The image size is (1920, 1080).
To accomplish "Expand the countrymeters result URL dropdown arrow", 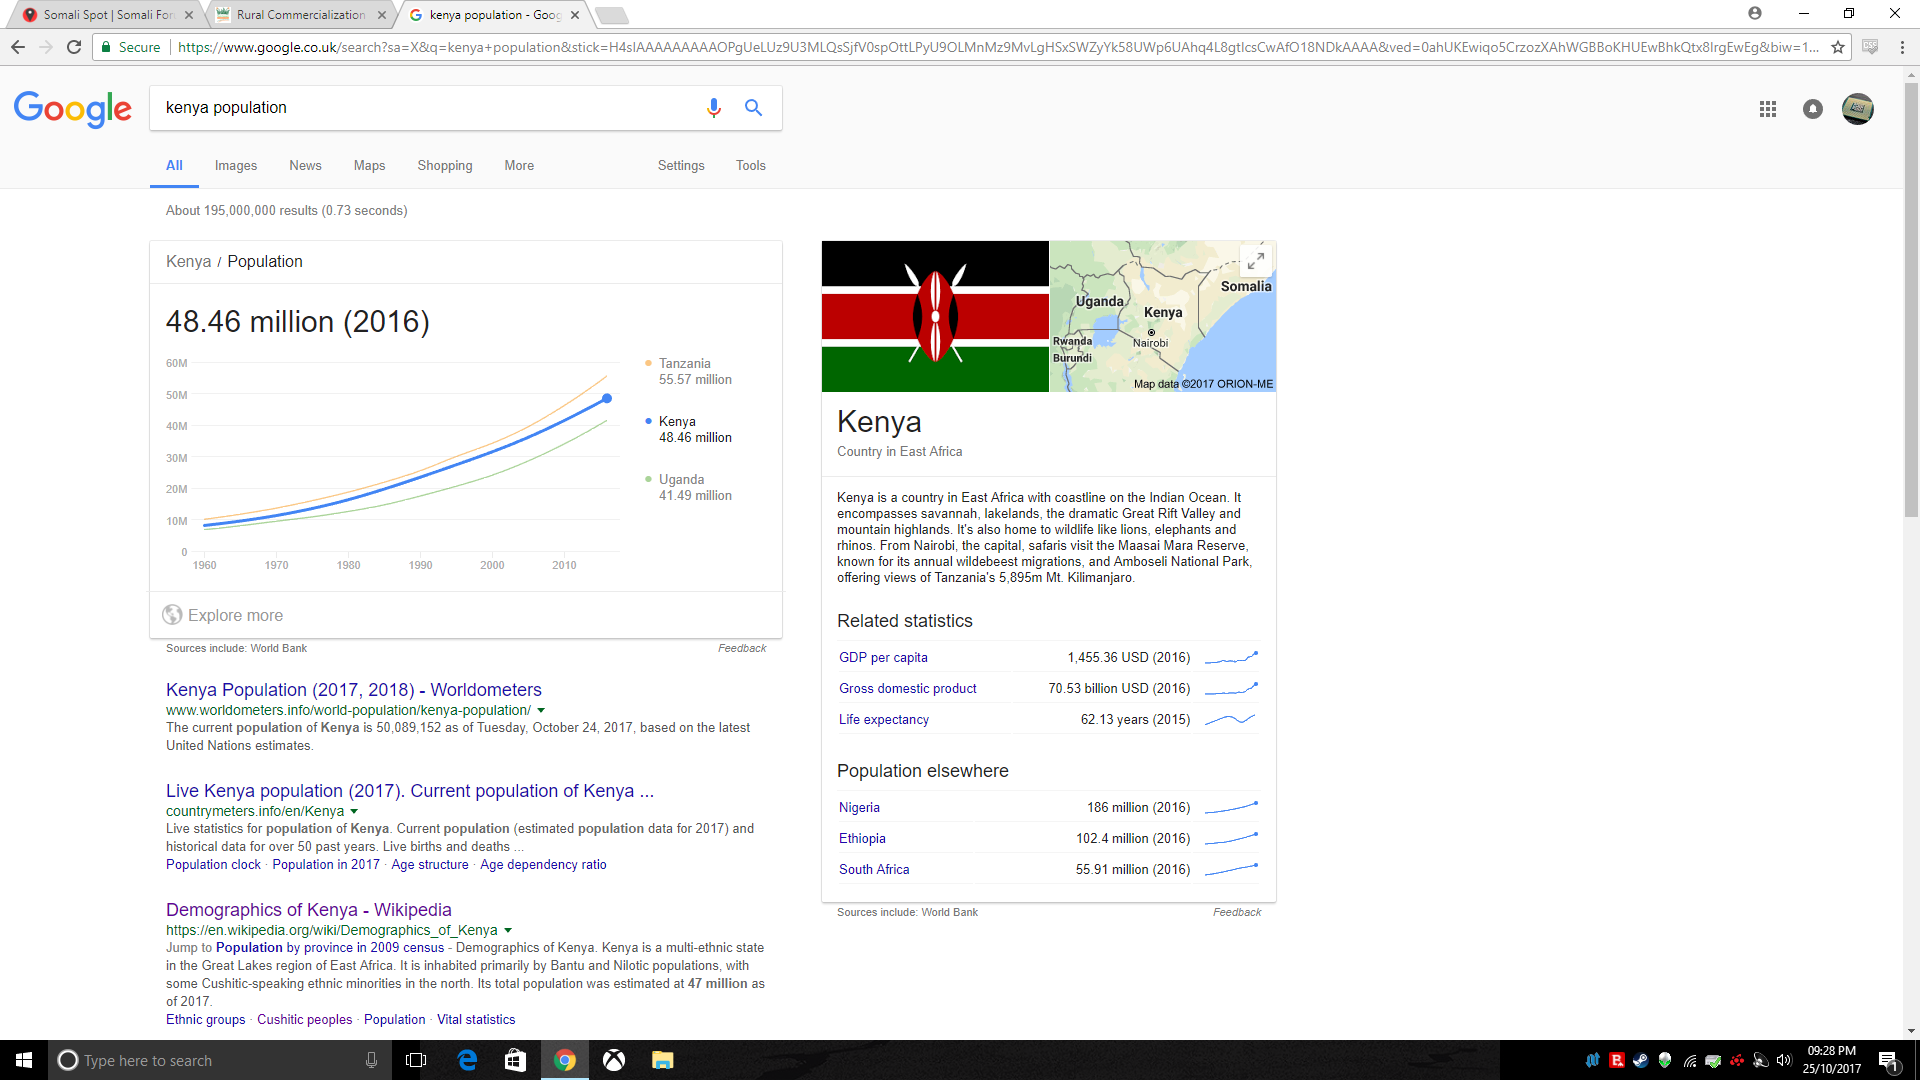I will [x=354, y=812].
